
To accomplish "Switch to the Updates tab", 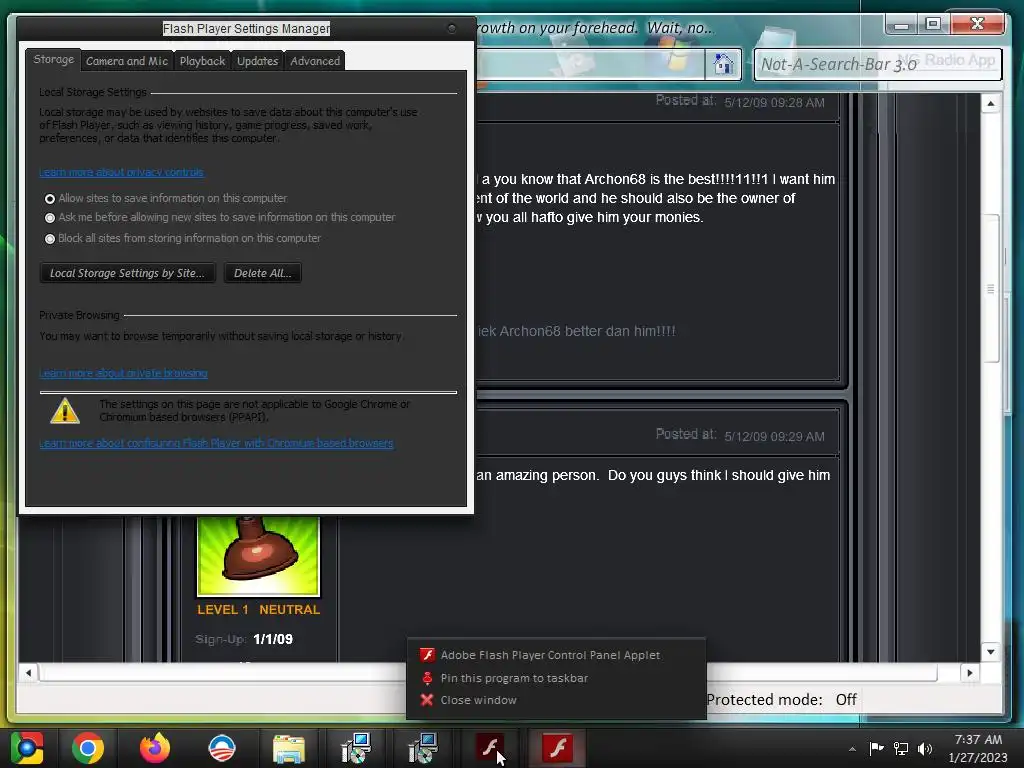I will point(257,61).
